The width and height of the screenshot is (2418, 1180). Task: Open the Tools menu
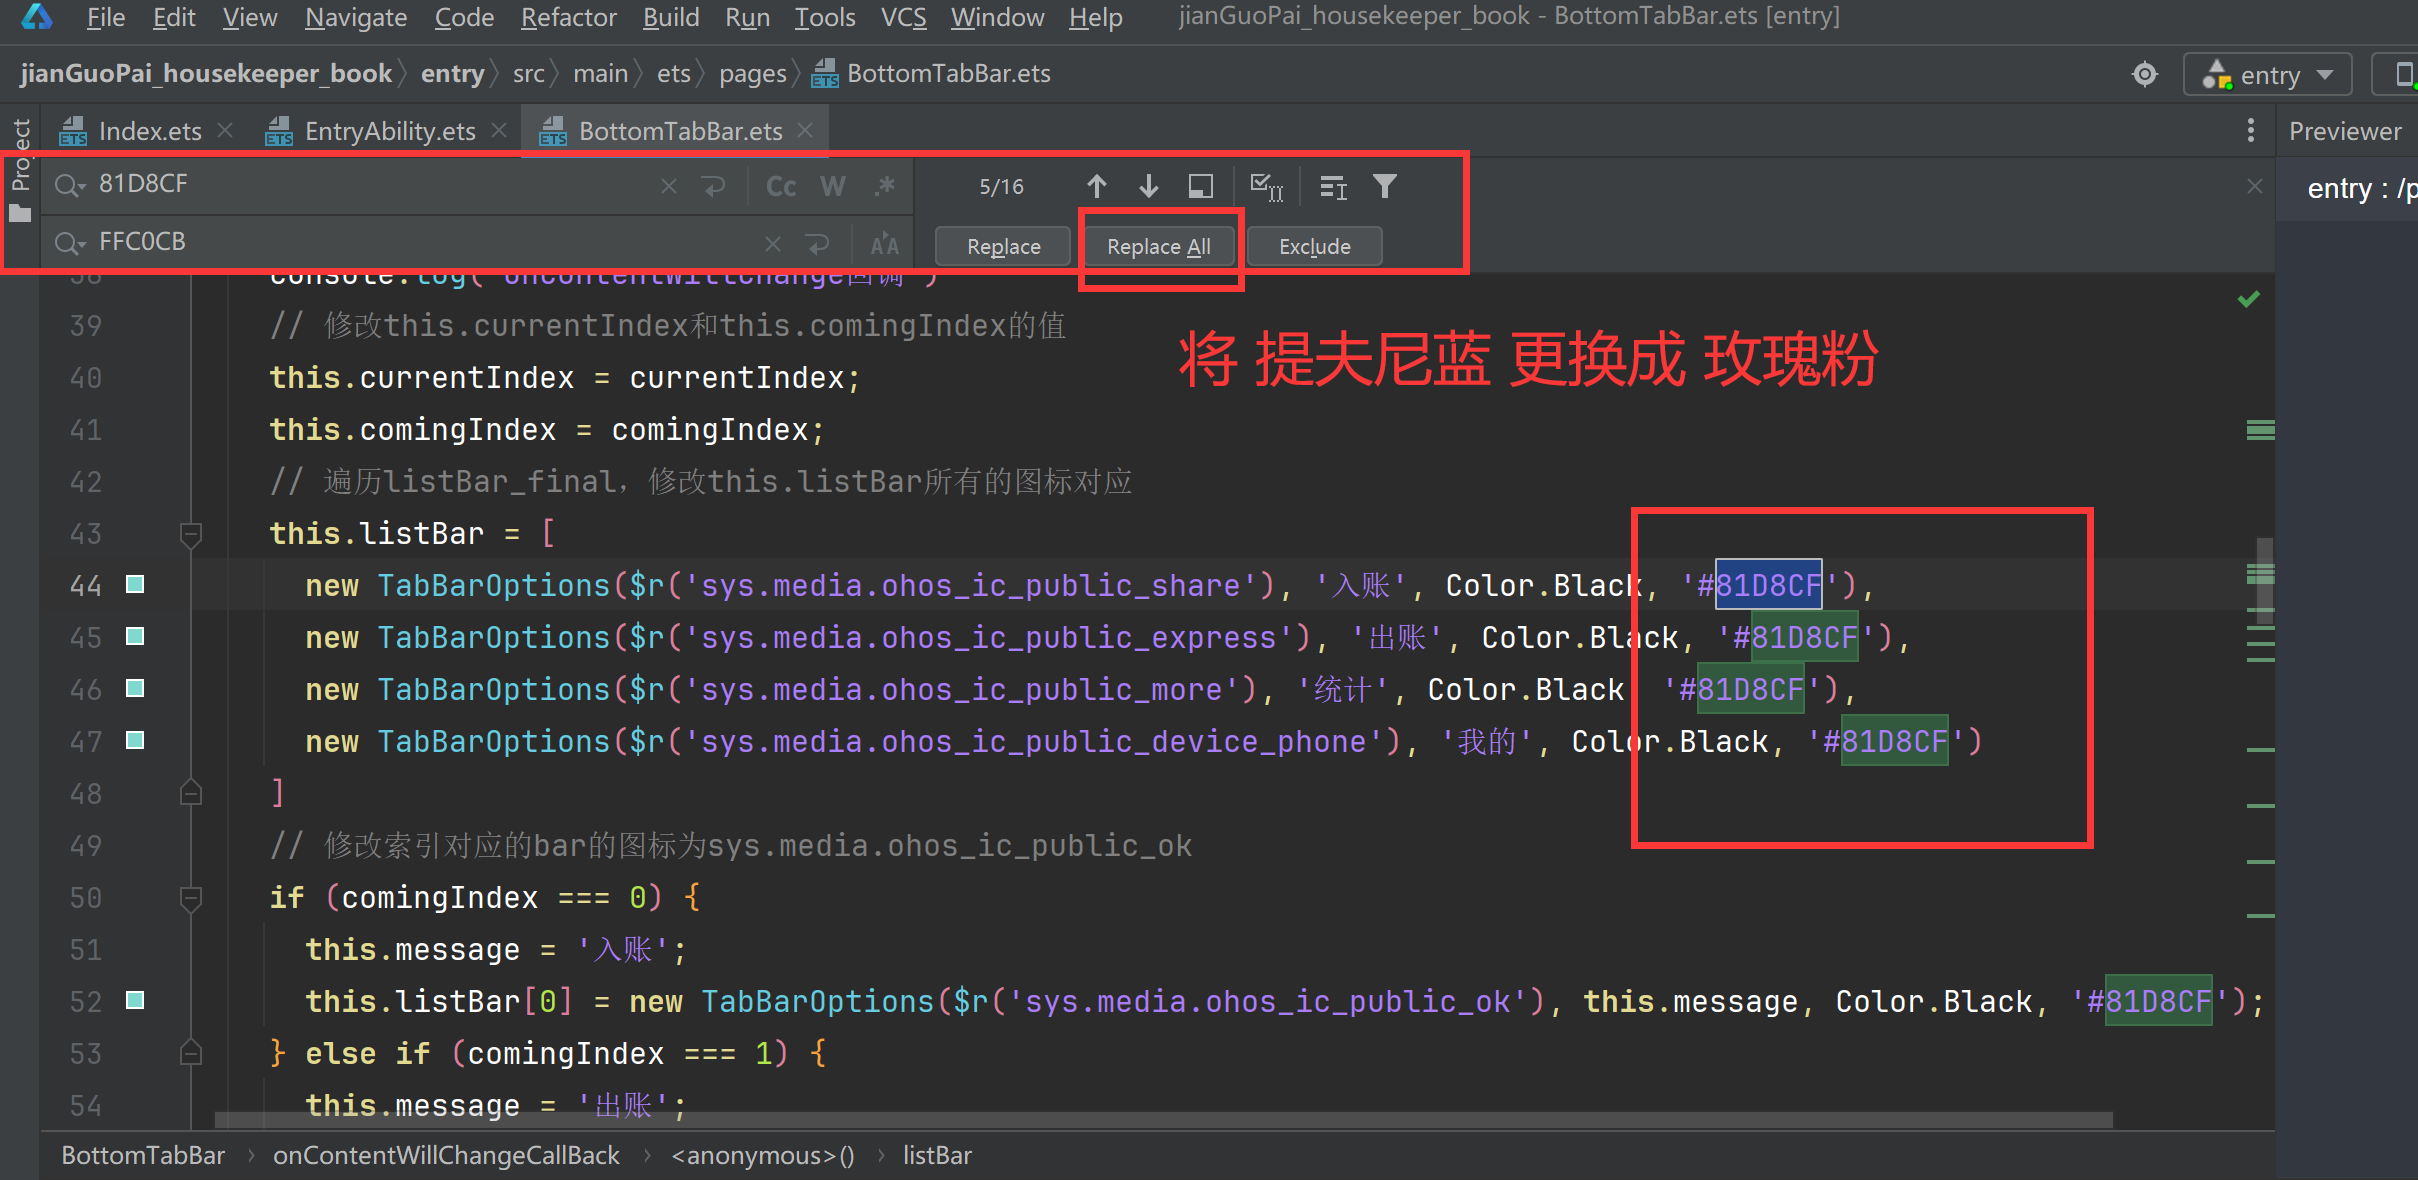tap(825, 17)
